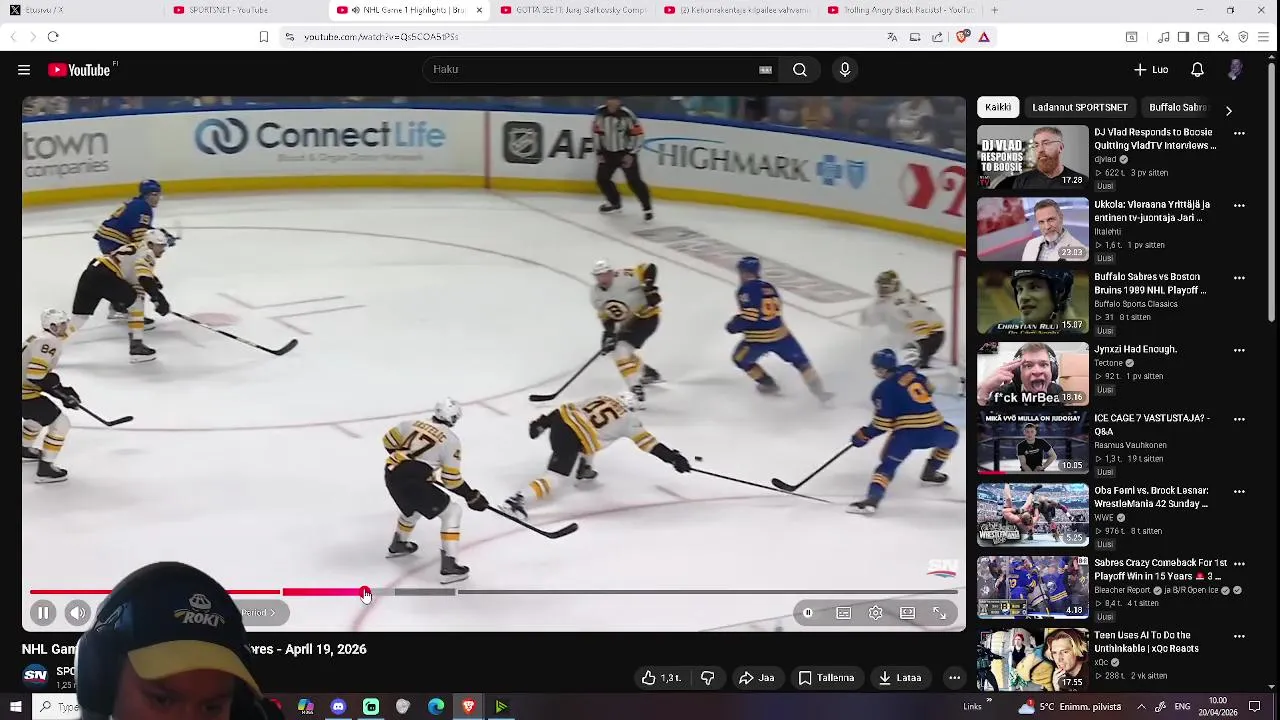Open options menu for Teen Uses AI video
The height and width of the screenshot is (720, 1280).
tap(1239, 637)
